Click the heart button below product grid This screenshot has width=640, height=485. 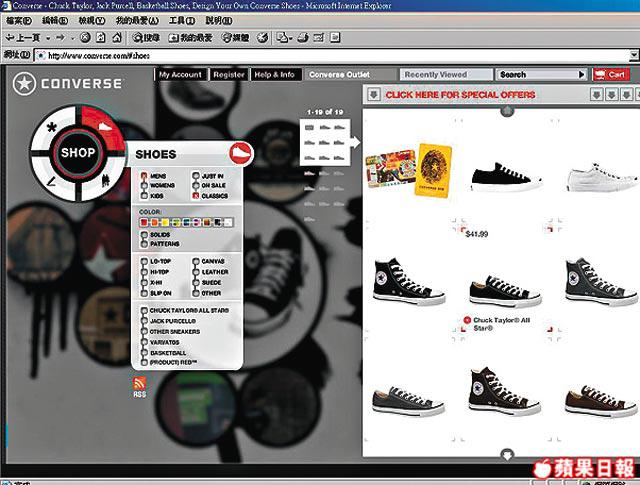(x=507, y=454)
